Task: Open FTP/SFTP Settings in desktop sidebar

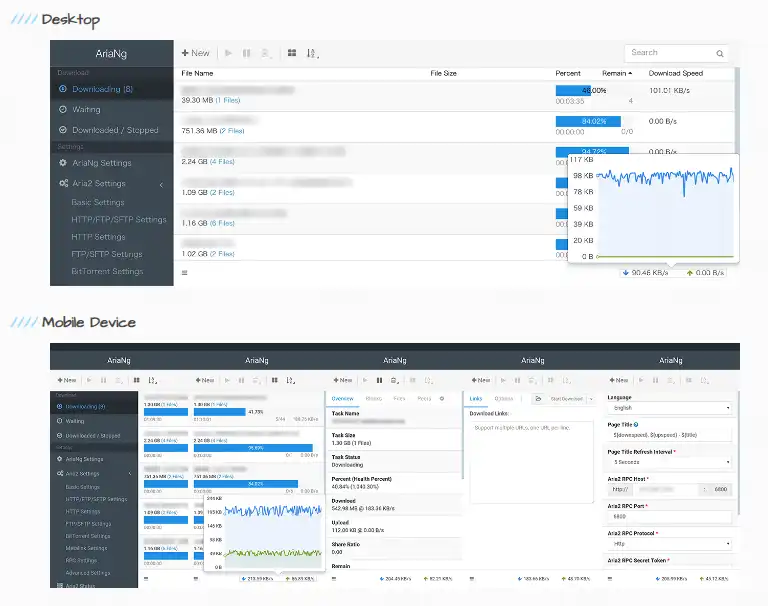Action: click(106, 254)
